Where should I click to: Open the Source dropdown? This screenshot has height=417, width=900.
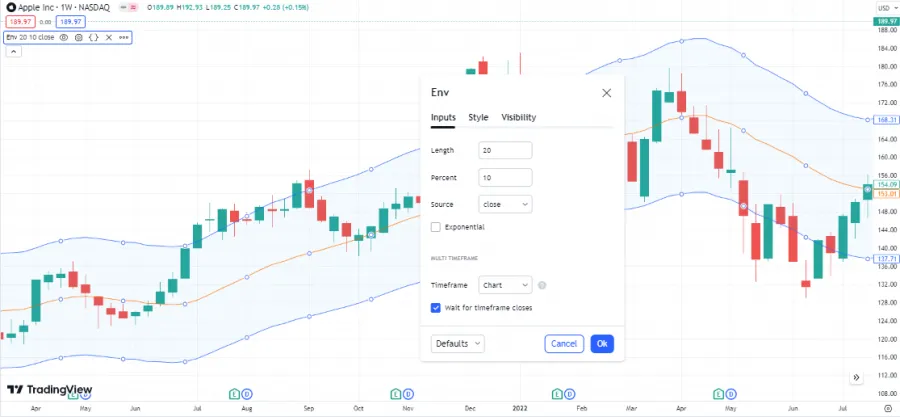[x=505, y=204]
